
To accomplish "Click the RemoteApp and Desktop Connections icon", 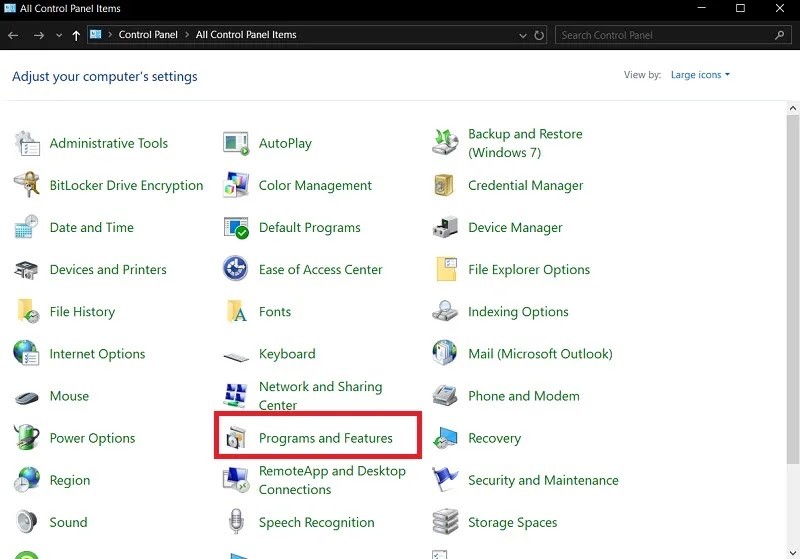I will point(236,480).
